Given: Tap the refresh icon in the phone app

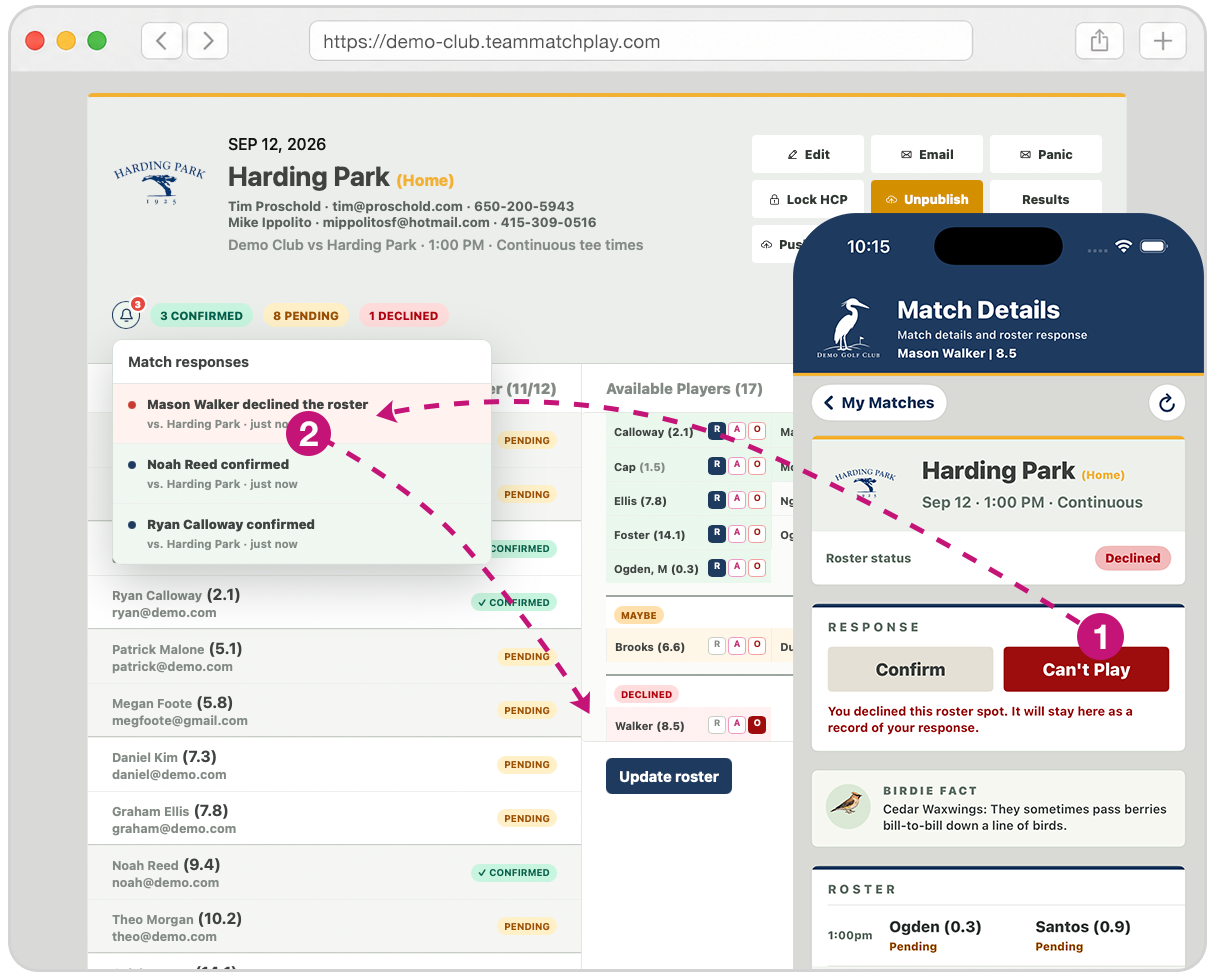Looking at the screenshot, I should click(1166, 403).
